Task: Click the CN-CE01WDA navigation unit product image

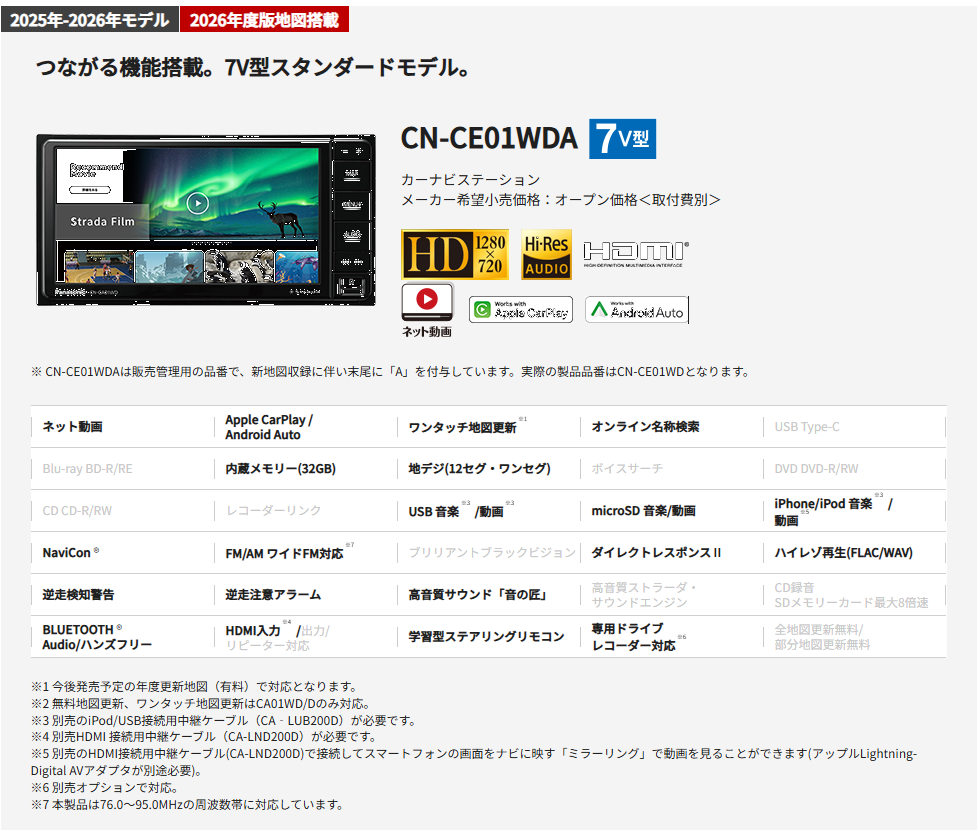Action: tap(206, 220)
